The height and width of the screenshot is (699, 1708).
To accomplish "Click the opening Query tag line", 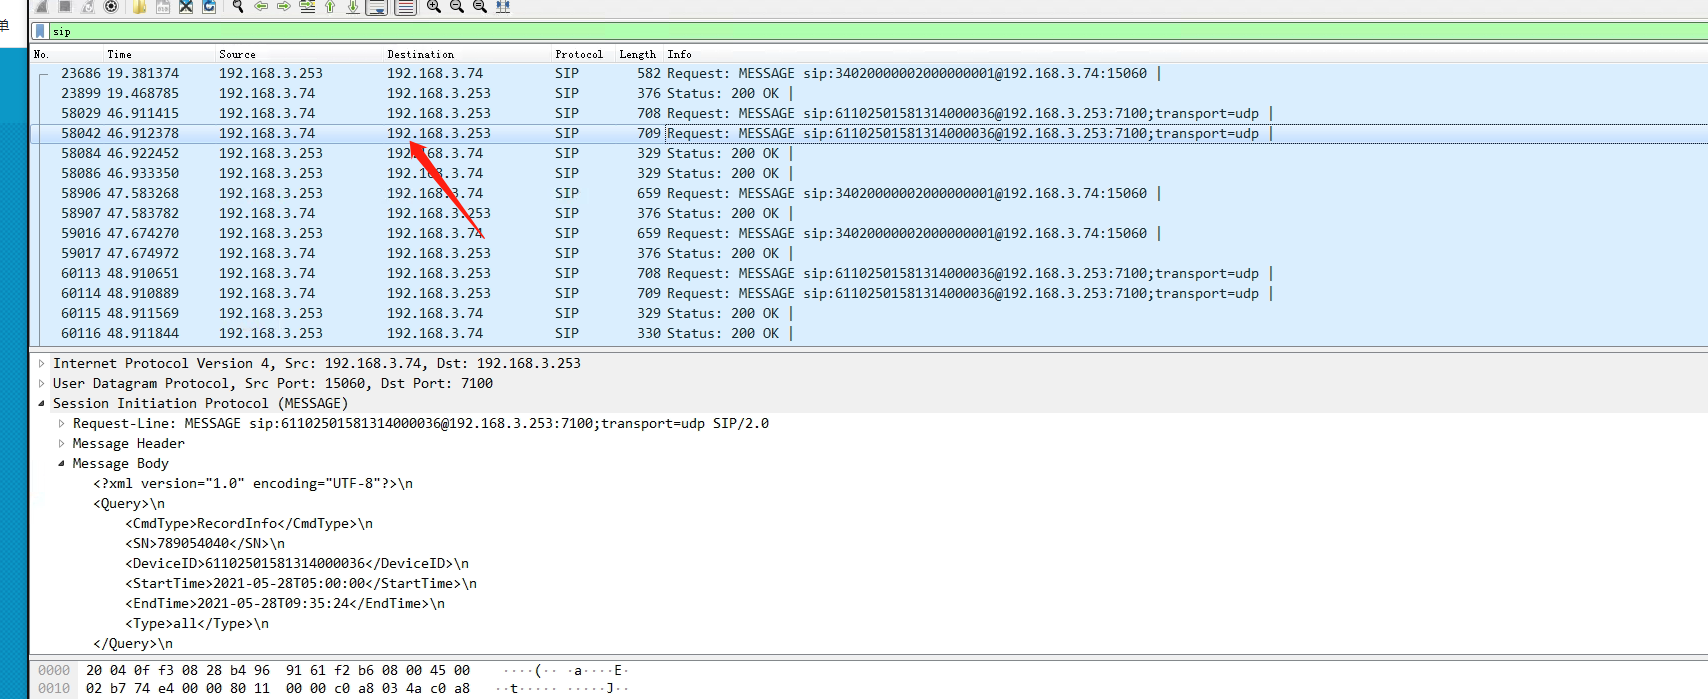I will [x=129, y=503].
